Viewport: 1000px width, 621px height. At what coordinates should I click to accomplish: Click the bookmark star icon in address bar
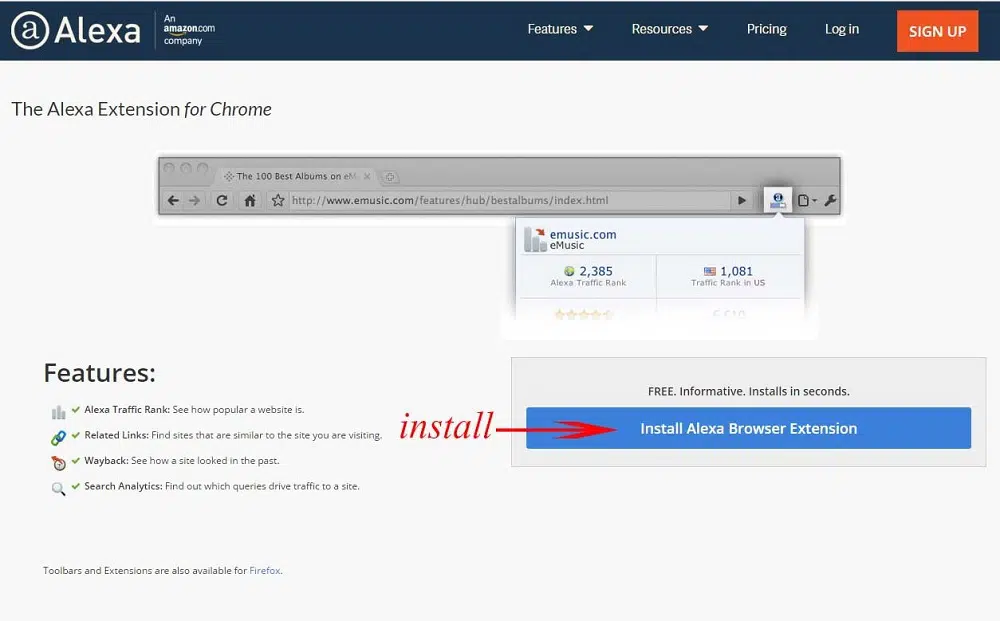coord(278,201)
